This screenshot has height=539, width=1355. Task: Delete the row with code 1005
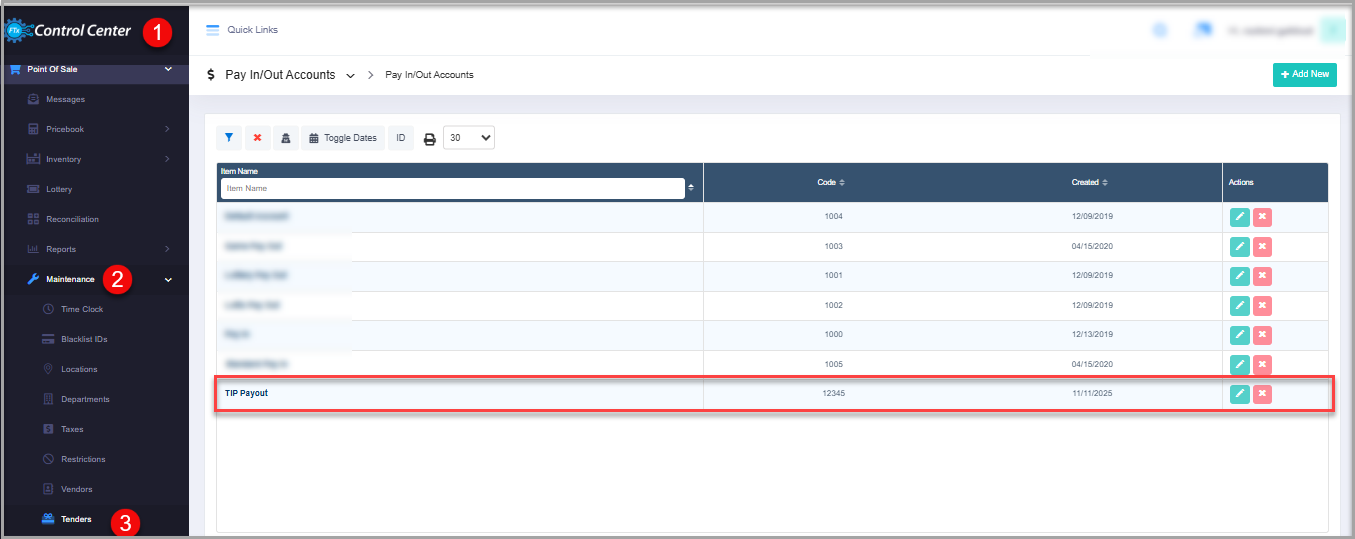point(1262,365)
